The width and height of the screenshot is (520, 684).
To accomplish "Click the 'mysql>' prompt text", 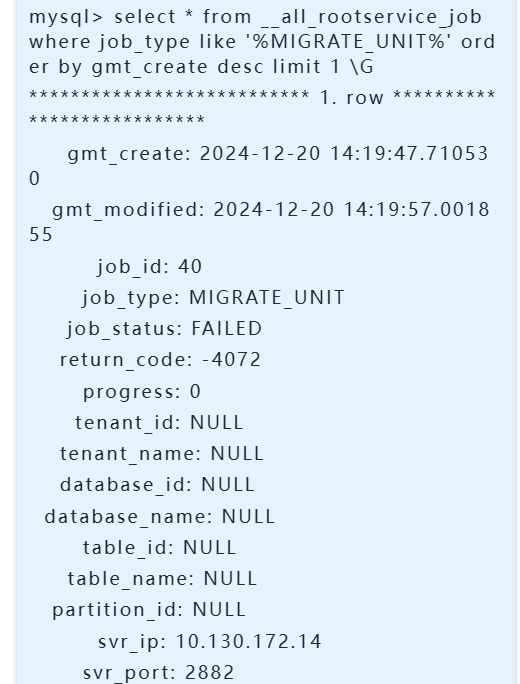I will pyautogui.click(x=66, y=17).
